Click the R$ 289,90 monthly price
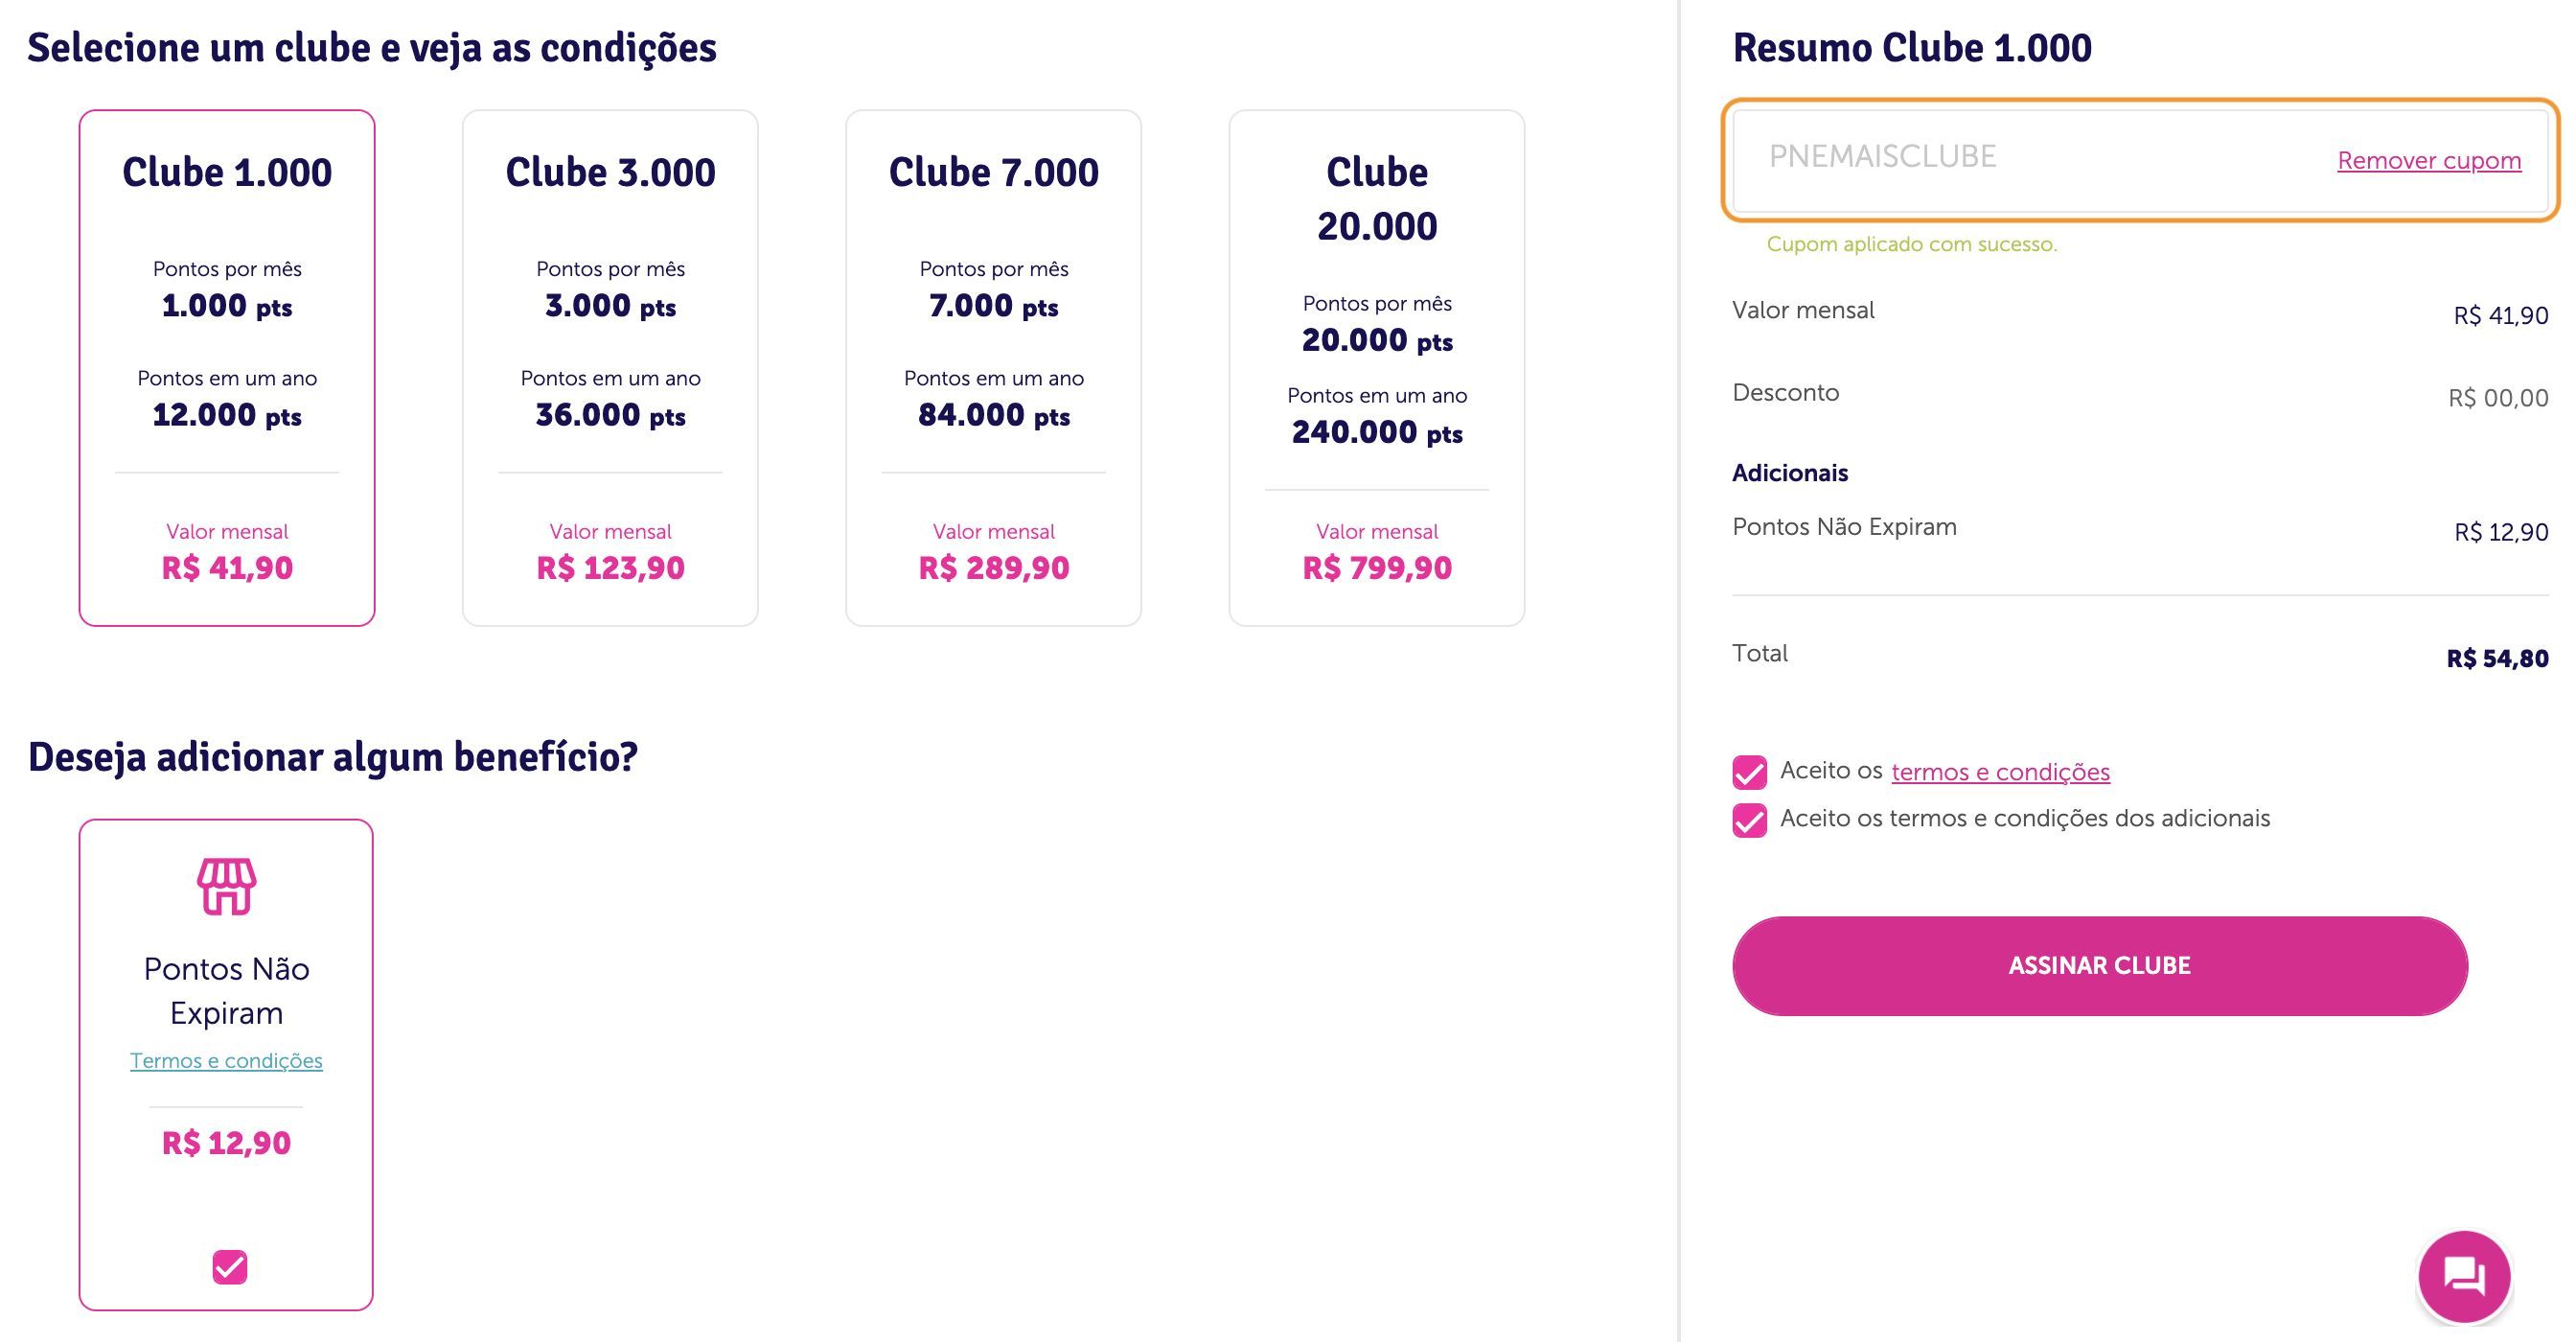 [993, 568]
